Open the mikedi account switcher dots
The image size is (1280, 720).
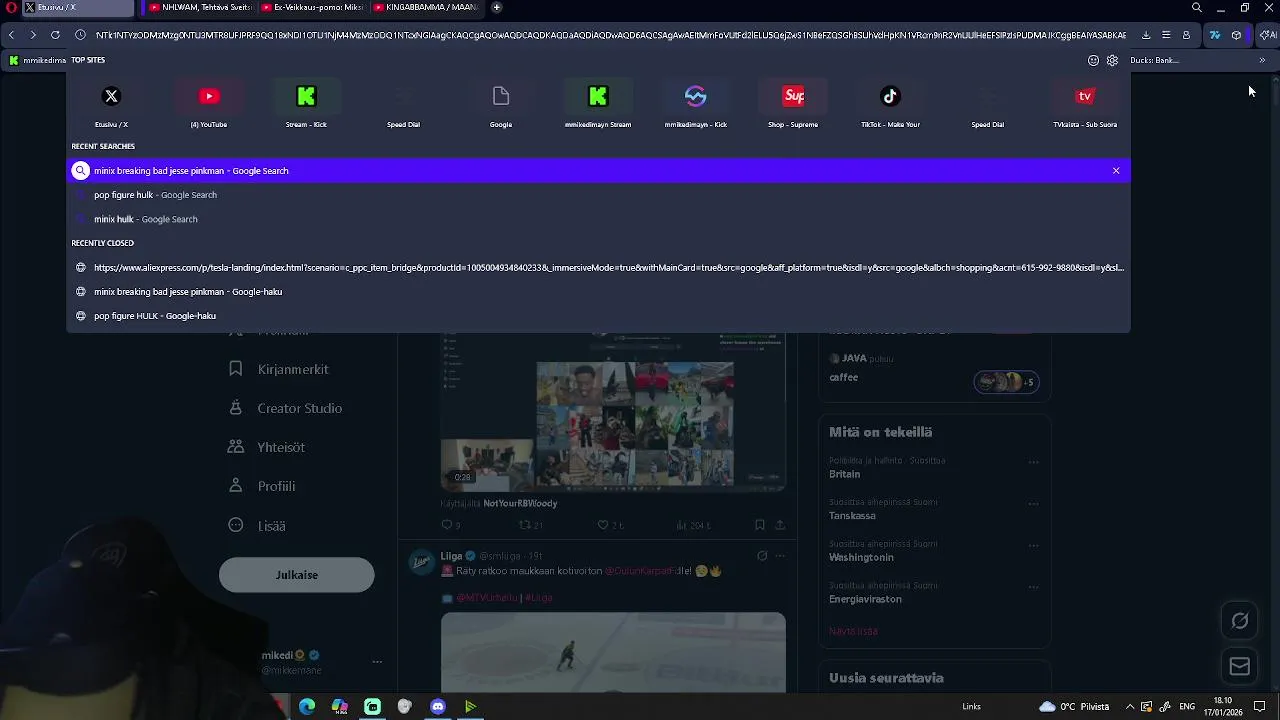pyautogui.click(x=377, y=662)
